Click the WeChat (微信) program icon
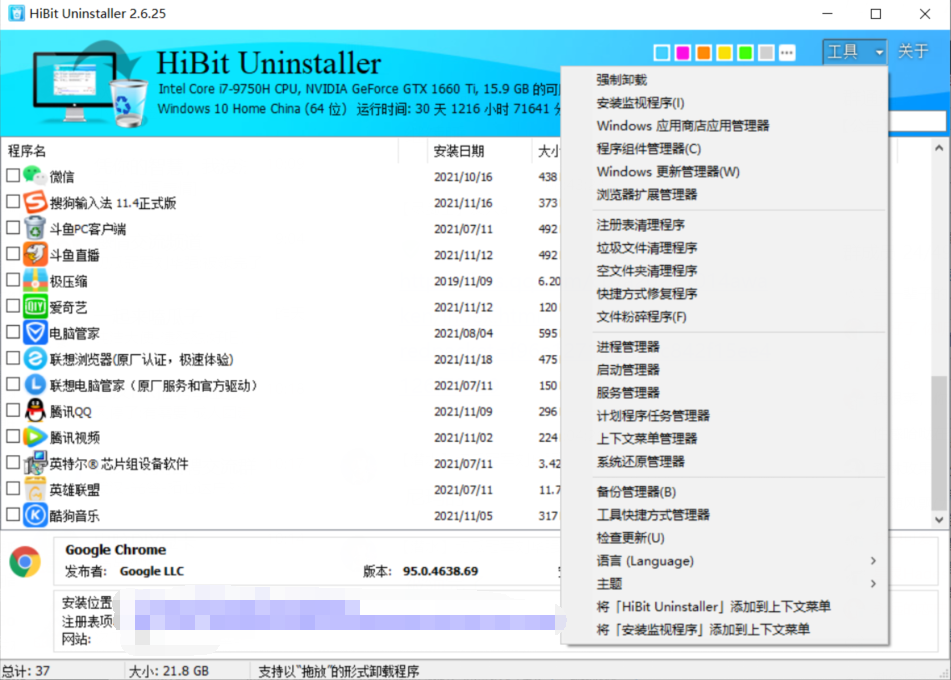This screenshot has width=951, height=680. (x=35, y=176)
